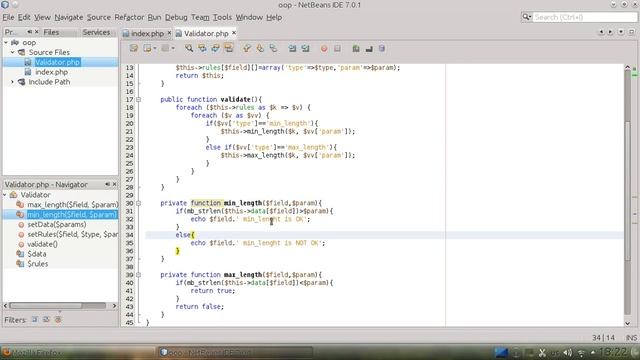Screen dimensions: 640x360
Task: Open the Tools menu
Action: [x=222, y=17]
